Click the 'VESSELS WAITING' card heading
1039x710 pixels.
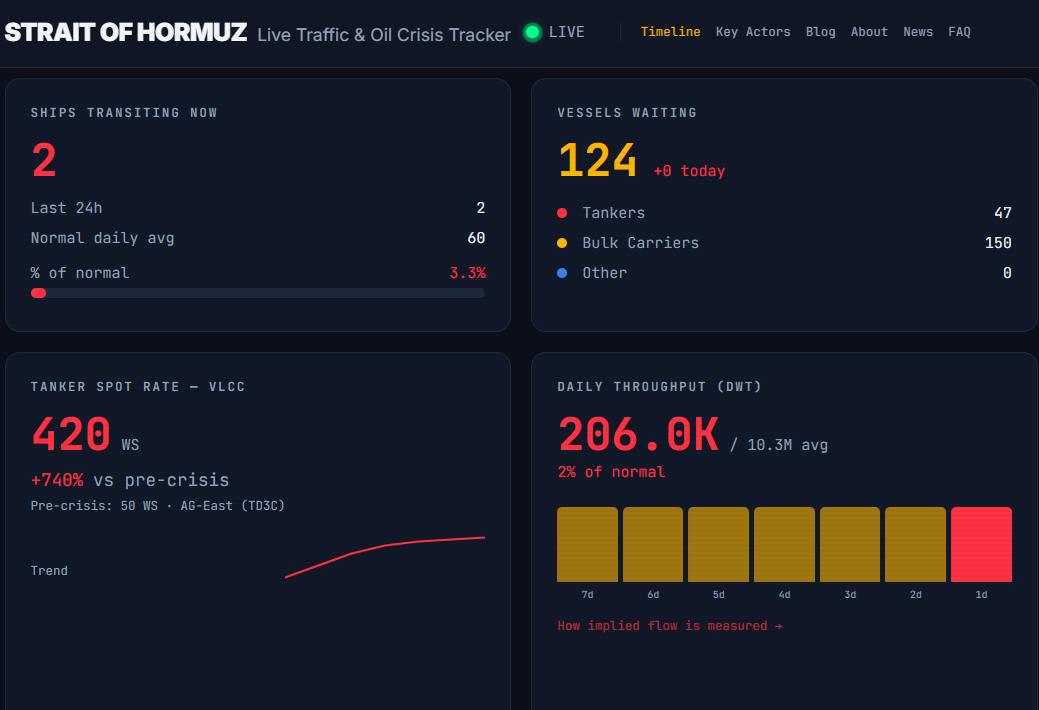[627, 113]
